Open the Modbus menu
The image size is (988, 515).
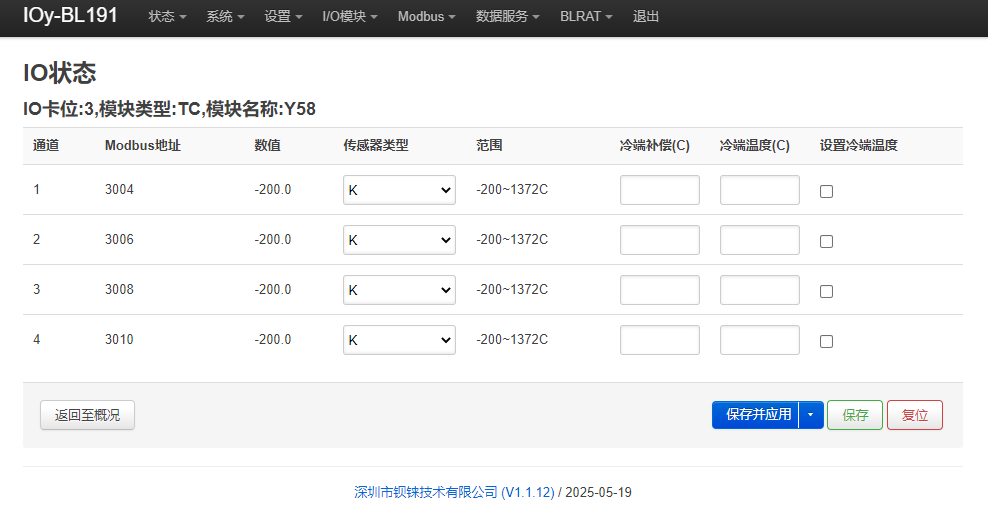tap(426, 16)
